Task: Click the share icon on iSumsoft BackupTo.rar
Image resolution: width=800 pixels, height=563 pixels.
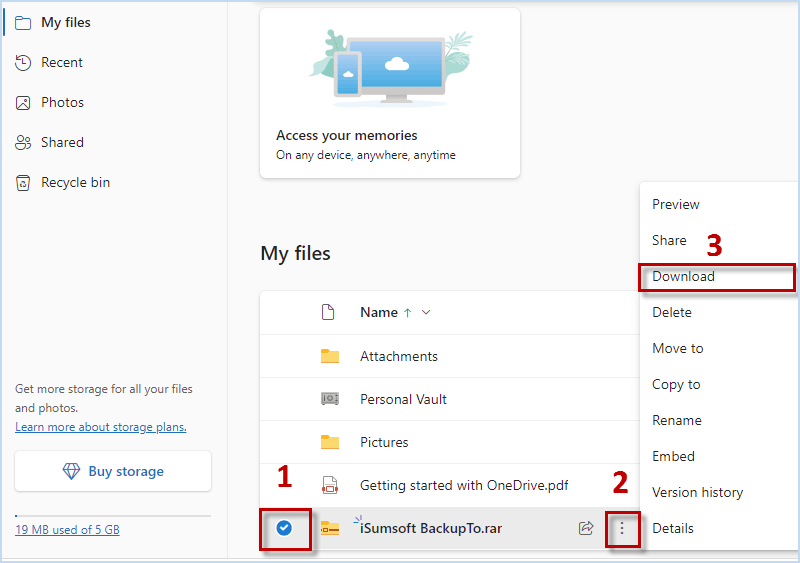Action: [586, 528]
